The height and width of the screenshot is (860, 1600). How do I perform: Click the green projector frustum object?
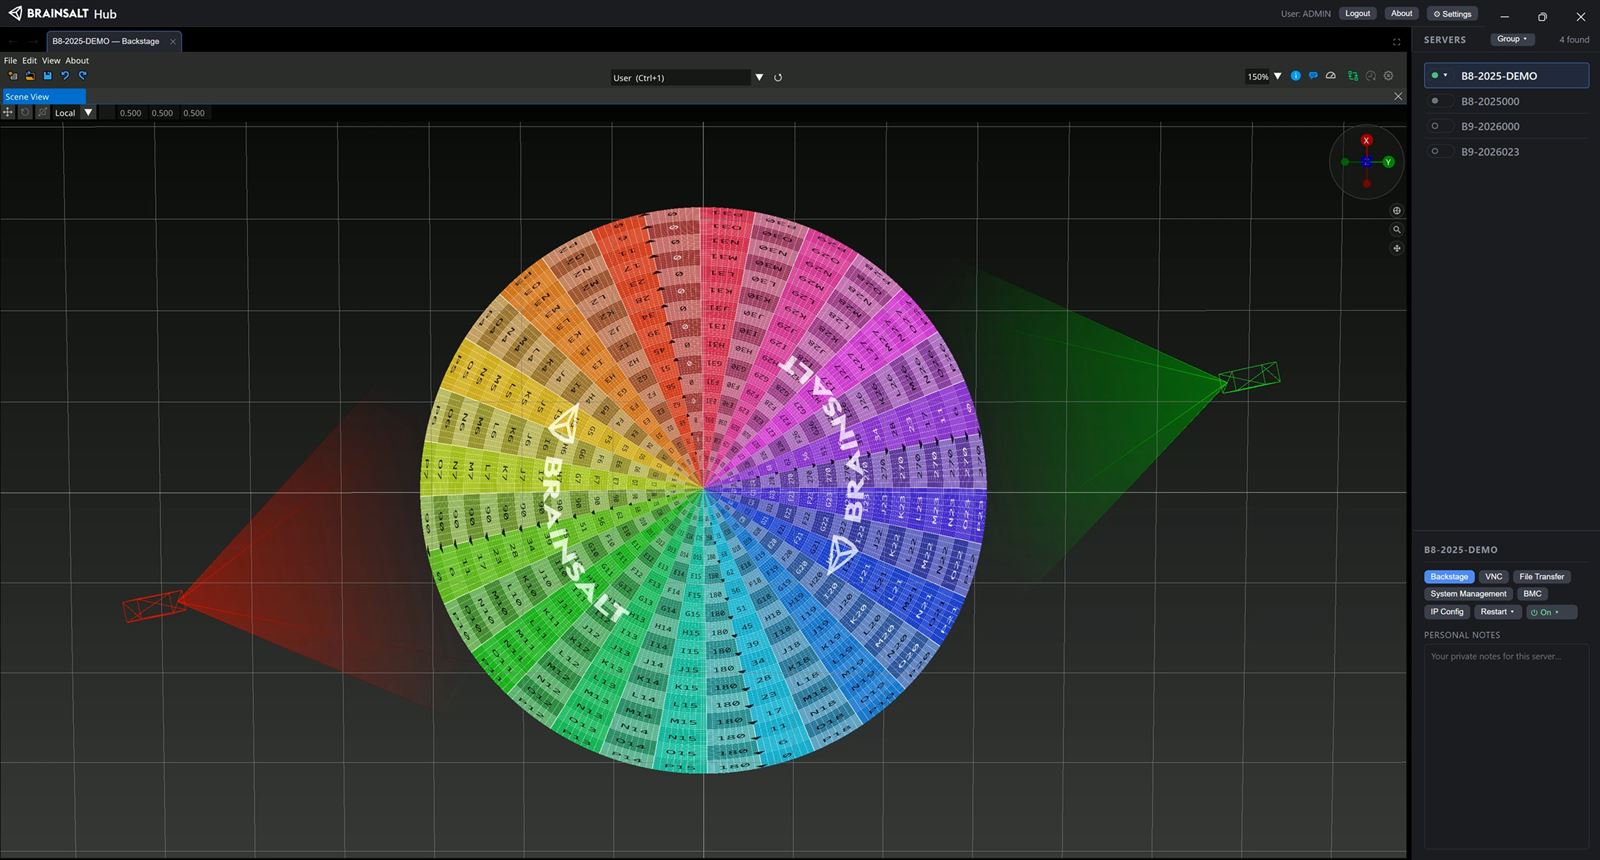tap(1250, 377)
